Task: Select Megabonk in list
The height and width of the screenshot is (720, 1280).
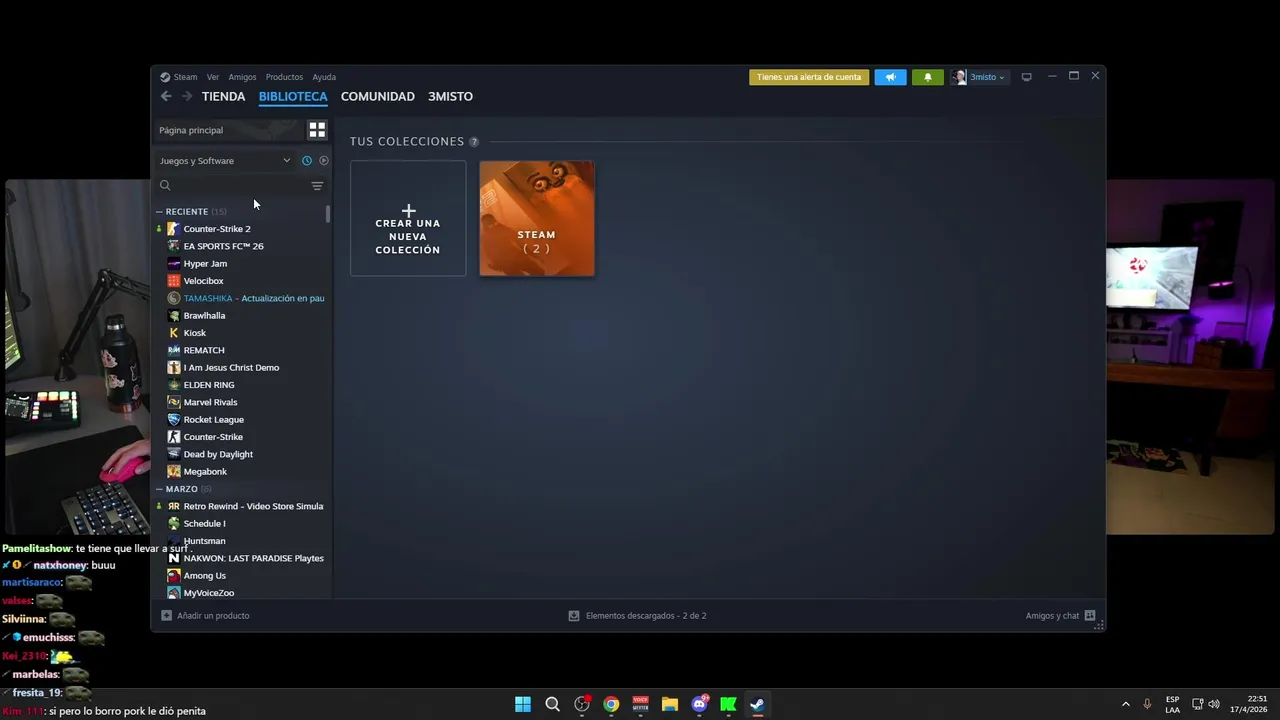Action: (205, 472)
